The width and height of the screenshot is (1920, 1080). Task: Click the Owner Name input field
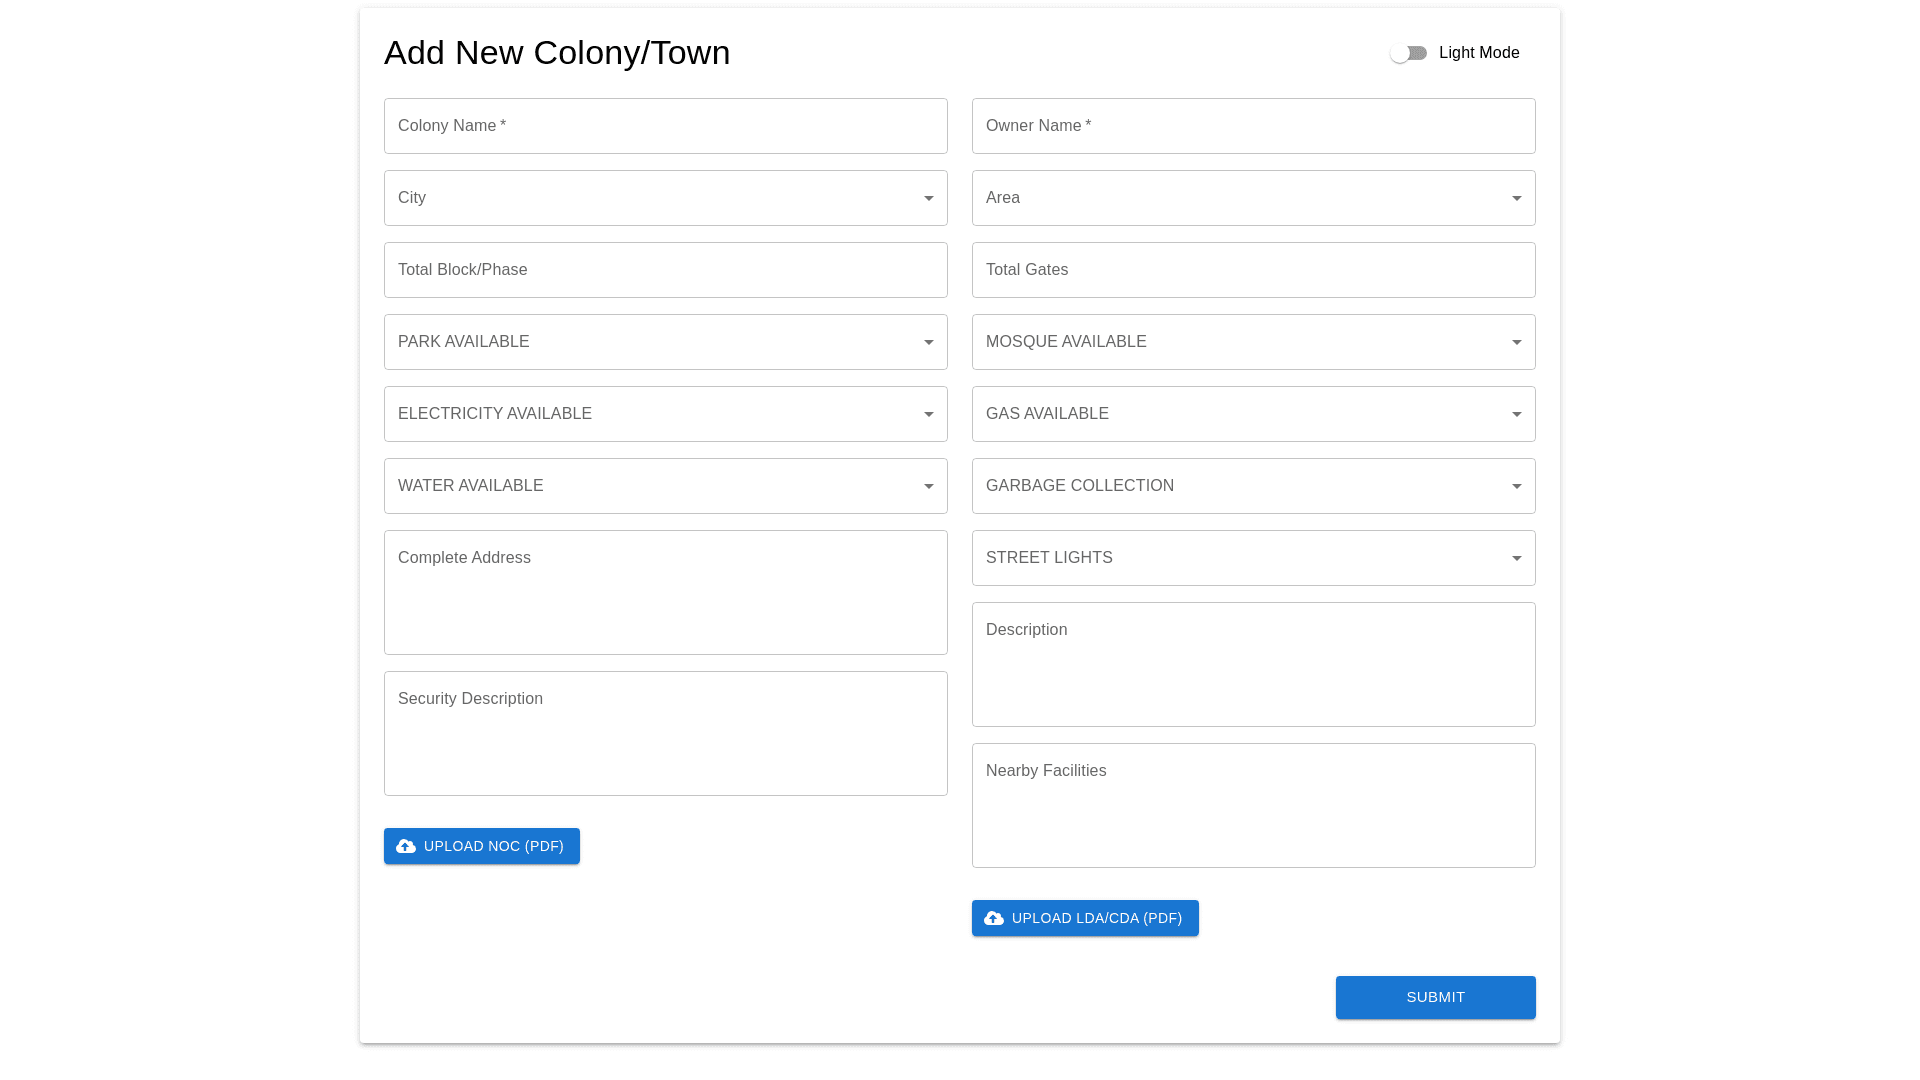[x=1253, y=126]
